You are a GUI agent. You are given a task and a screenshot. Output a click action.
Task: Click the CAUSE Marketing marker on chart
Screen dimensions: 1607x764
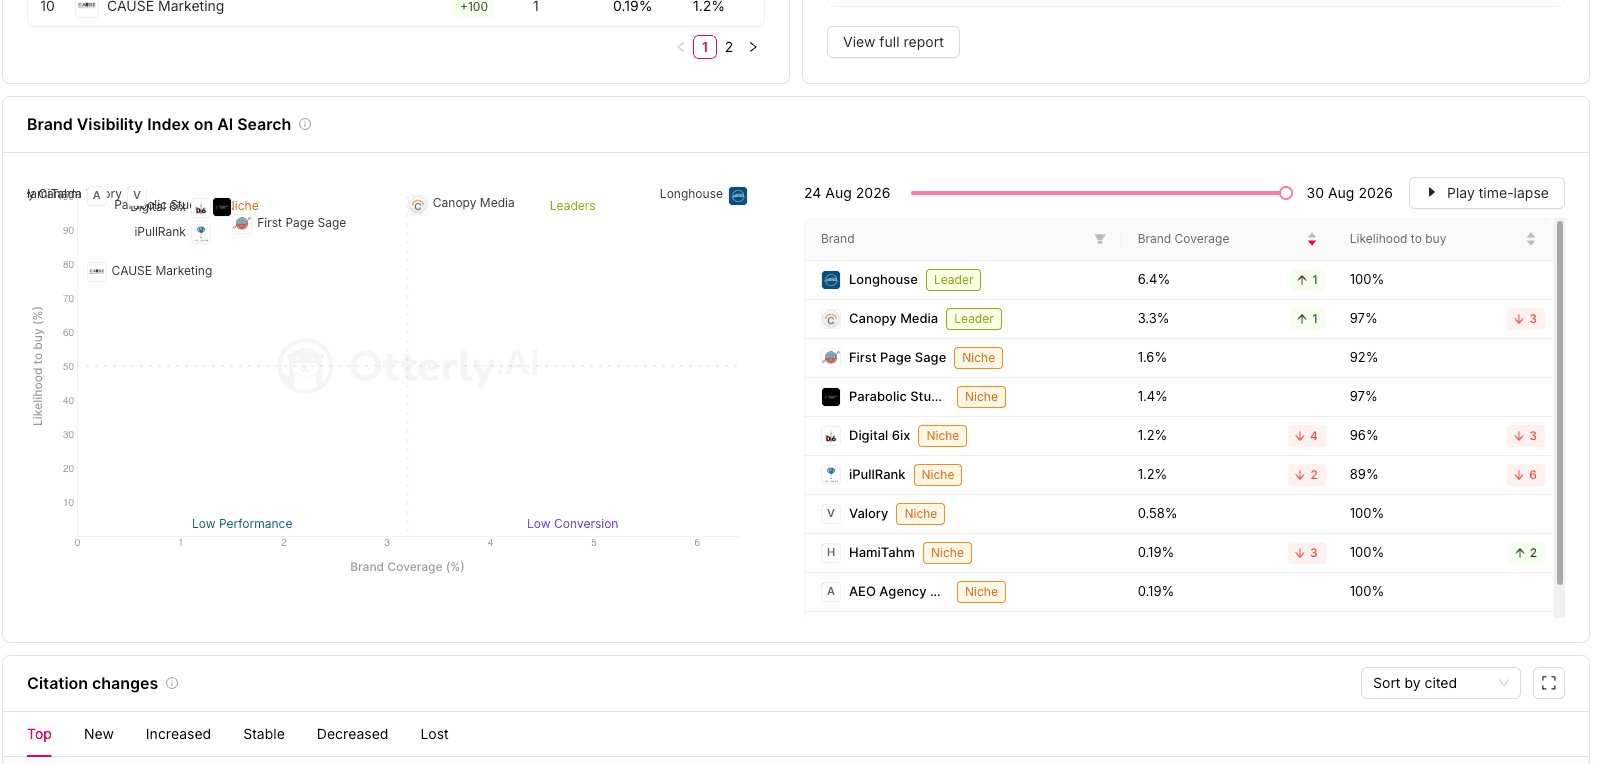[97, 271]
